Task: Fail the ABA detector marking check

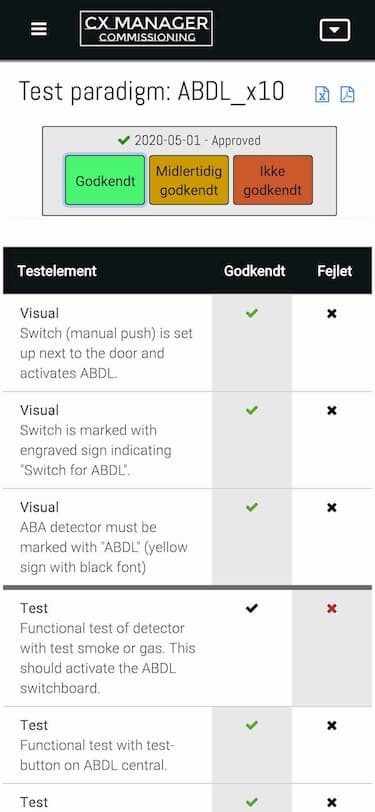Action: (332, 508)
